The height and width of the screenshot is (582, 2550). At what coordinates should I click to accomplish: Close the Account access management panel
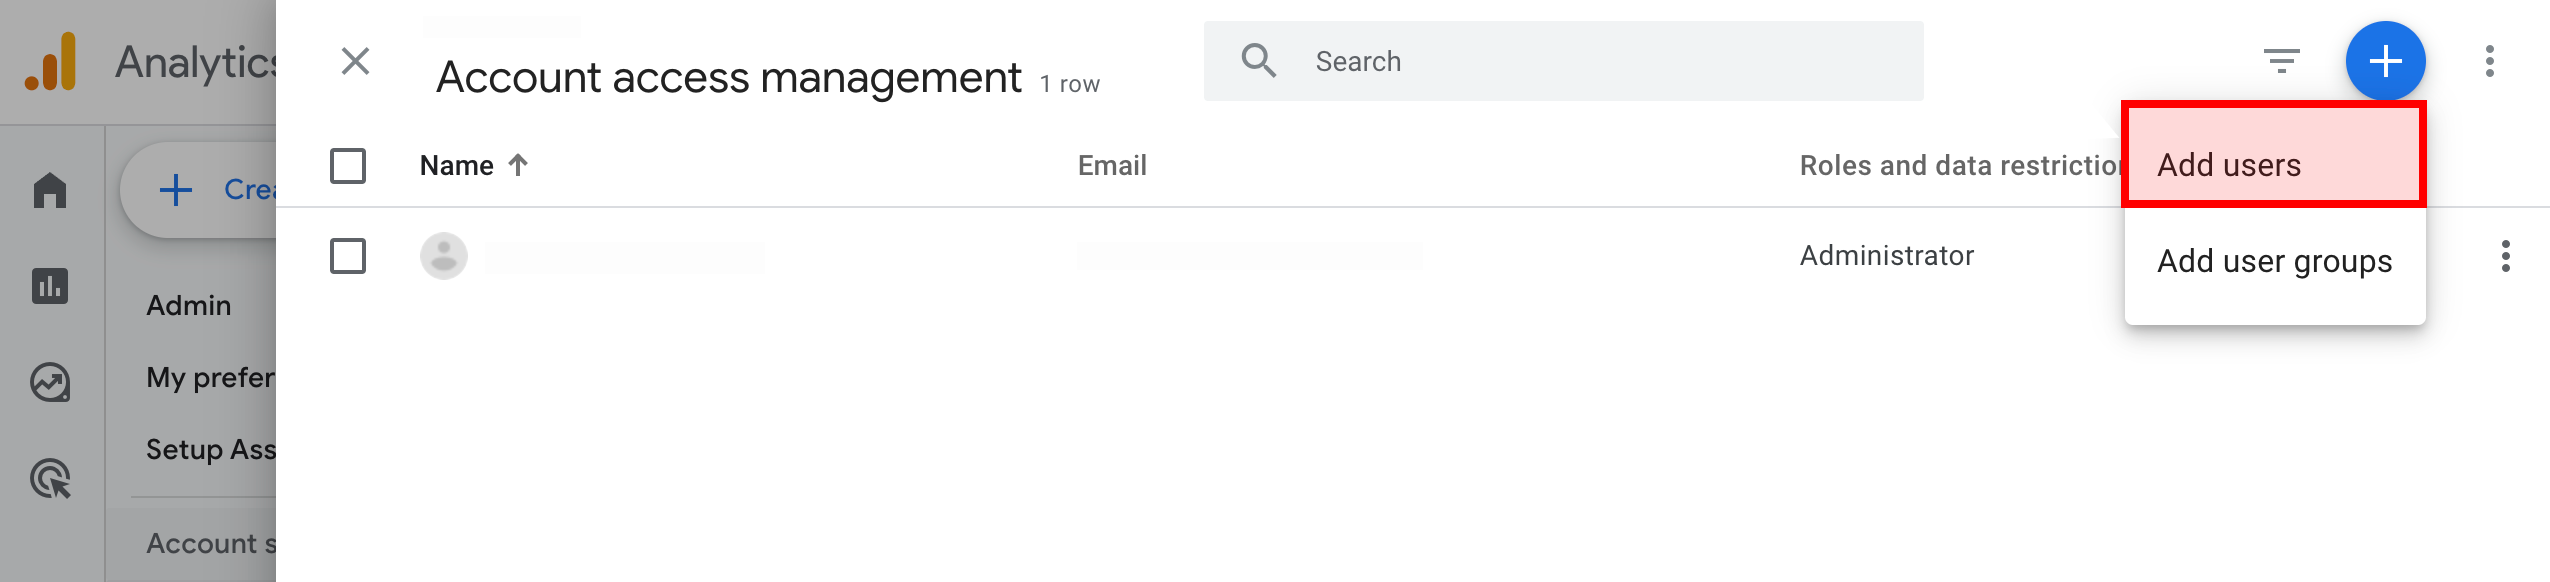tap(355, 61)
